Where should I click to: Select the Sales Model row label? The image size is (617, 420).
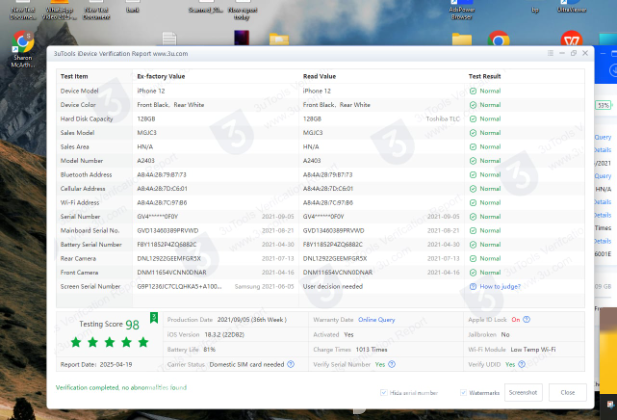coord(77,133)
